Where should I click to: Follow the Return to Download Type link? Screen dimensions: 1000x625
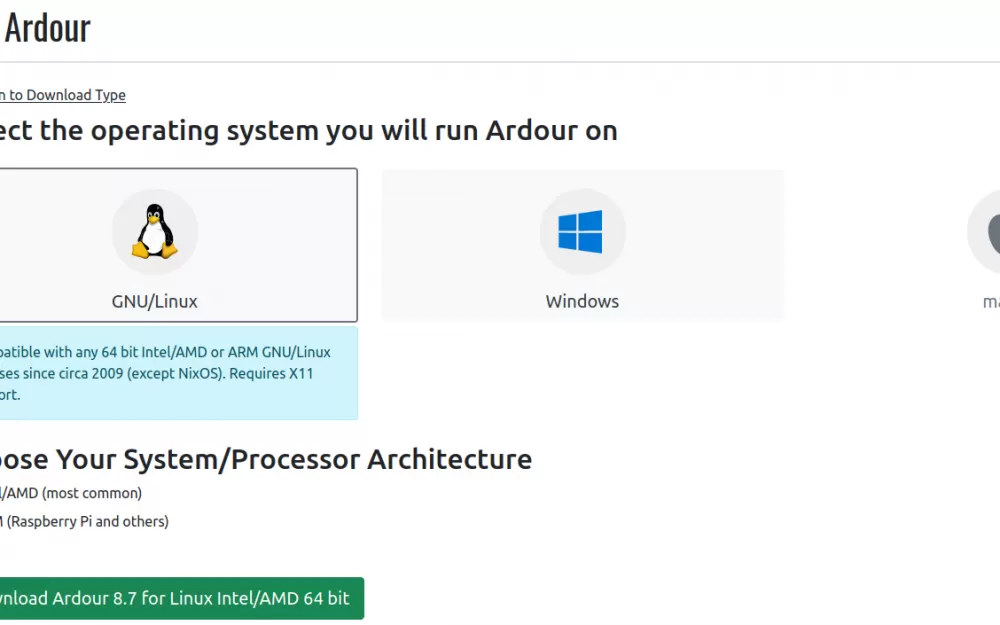point(62,95)
